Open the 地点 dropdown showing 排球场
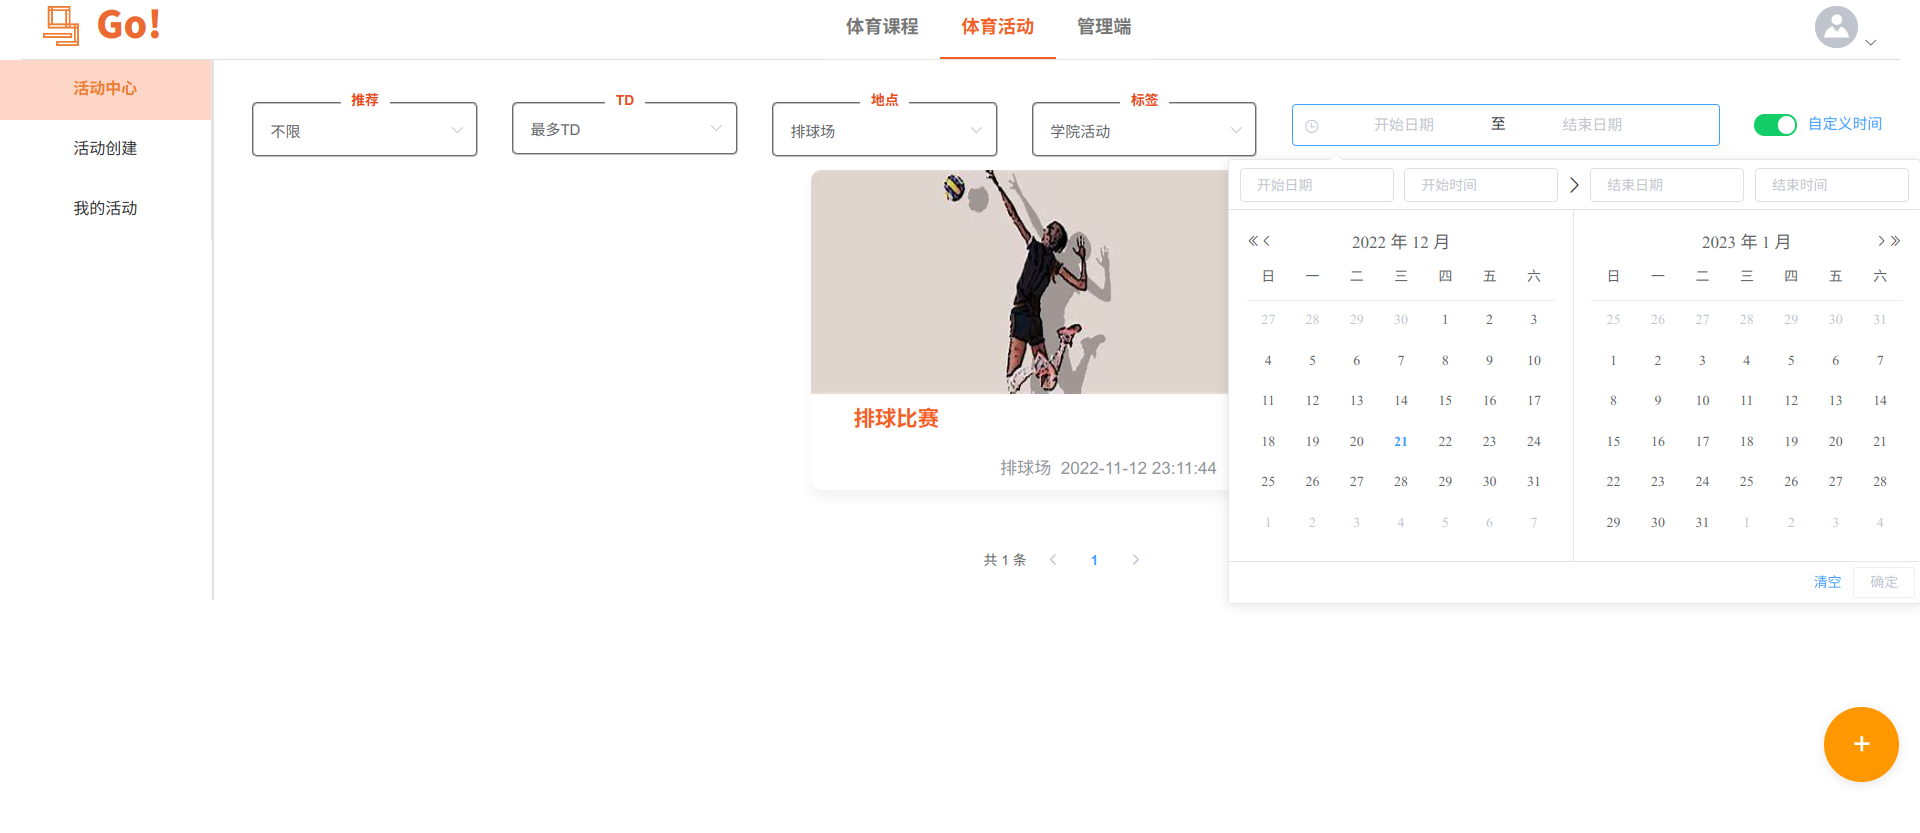The image size is (1920, 833). click(x=884, y=129)
